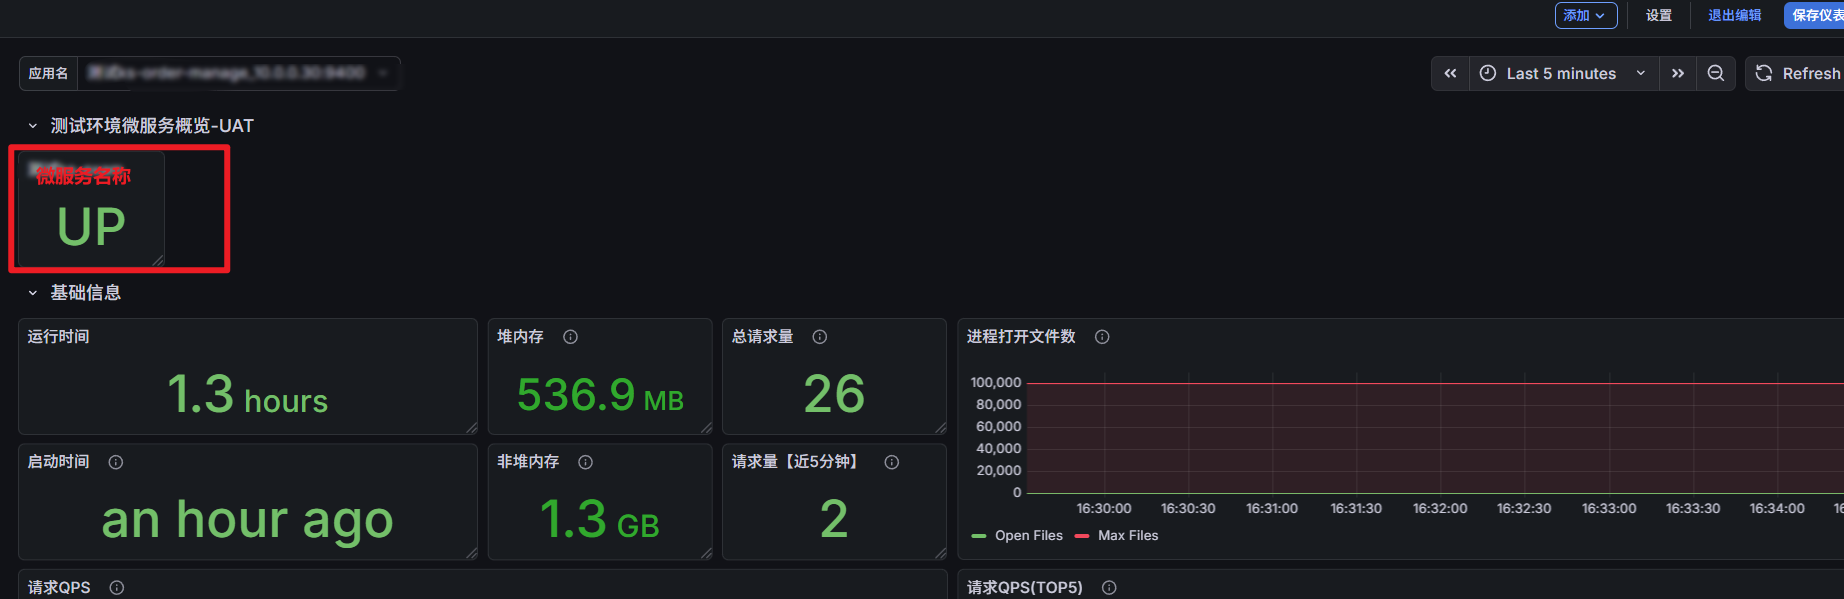The width and height of the screenshot is (1844, 599).
Task: Show info for 非堆内存 panel
Action: pyautogui.click(x=586, y=462)
